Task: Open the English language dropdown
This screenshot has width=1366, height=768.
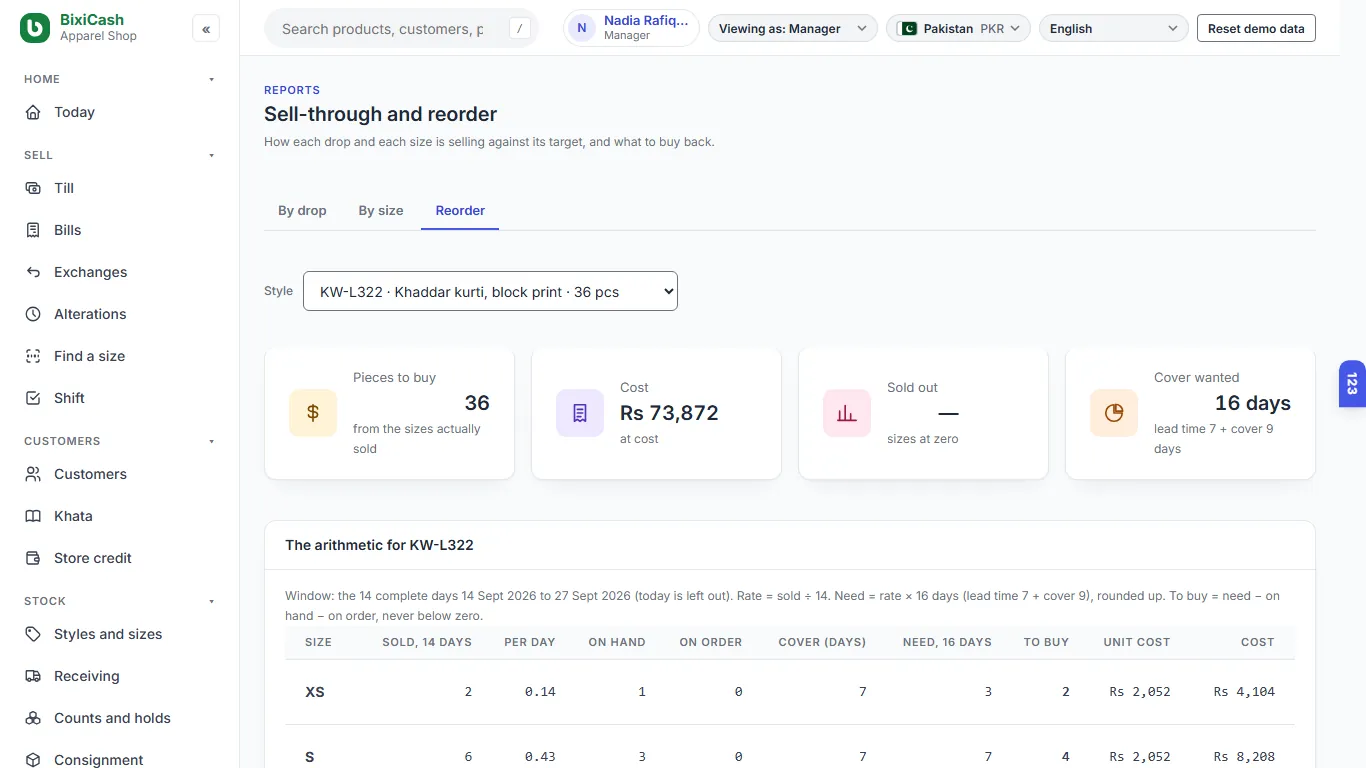Action: point(1114,29)
